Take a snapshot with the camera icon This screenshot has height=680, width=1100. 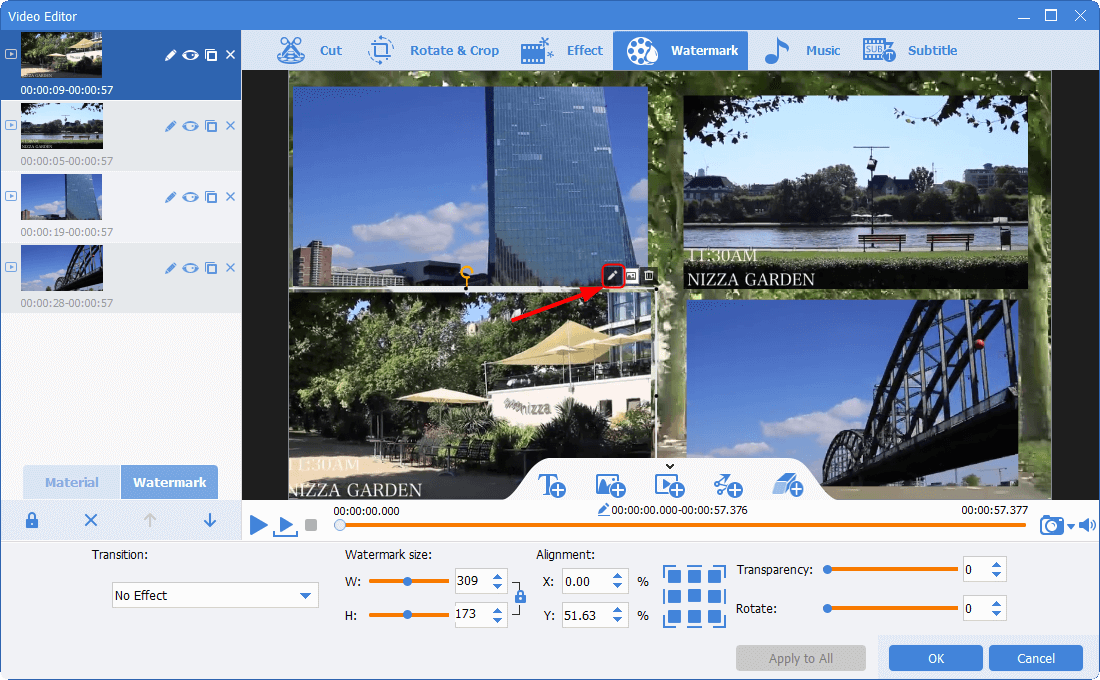point(1050,525)
